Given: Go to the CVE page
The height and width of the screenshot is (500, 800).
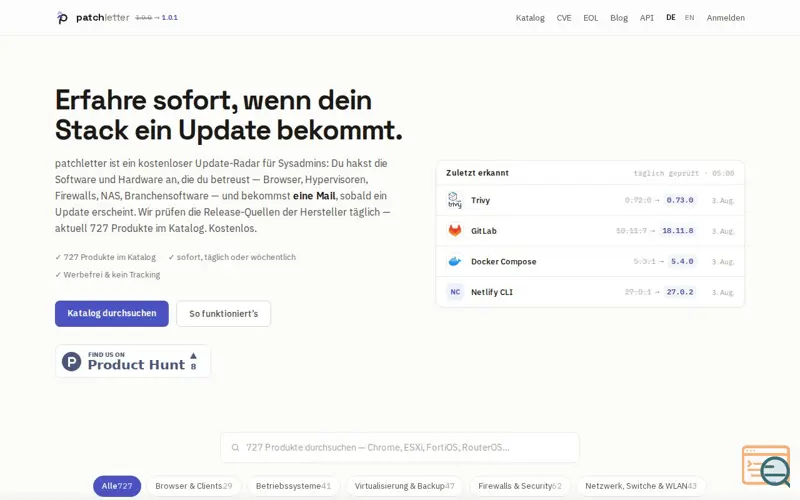Looking at the screenshot, I should click(564, 18).
